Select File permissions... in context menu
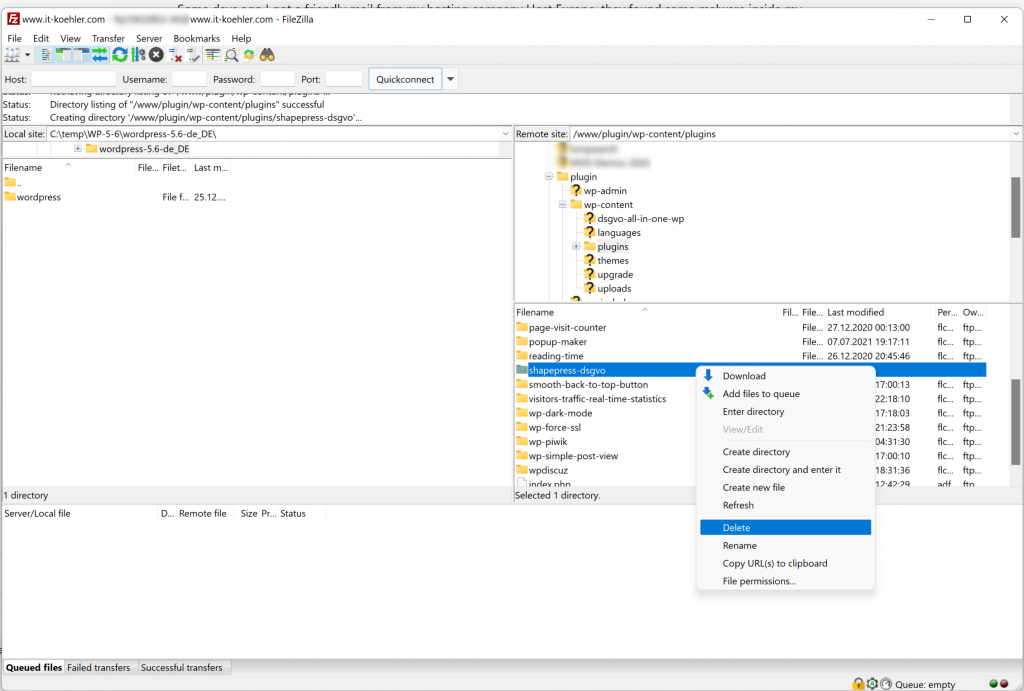The width and height of the screenshot is (1024, 691). point(785,581)
